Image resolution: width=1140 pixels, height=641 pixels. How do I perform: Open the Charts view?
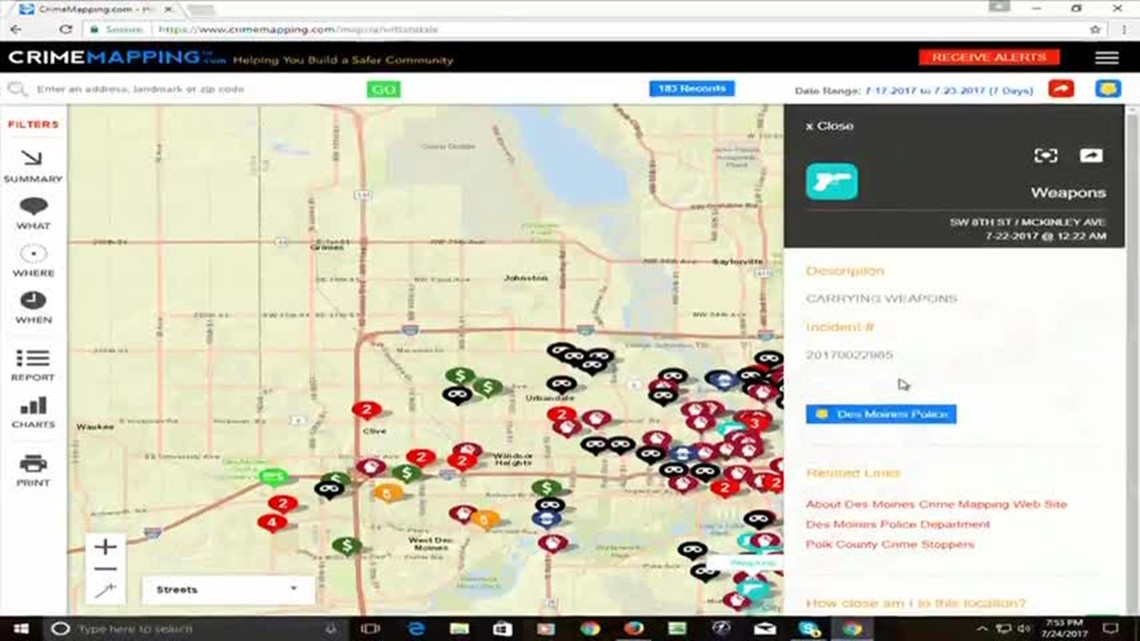(x=33, y=412)
